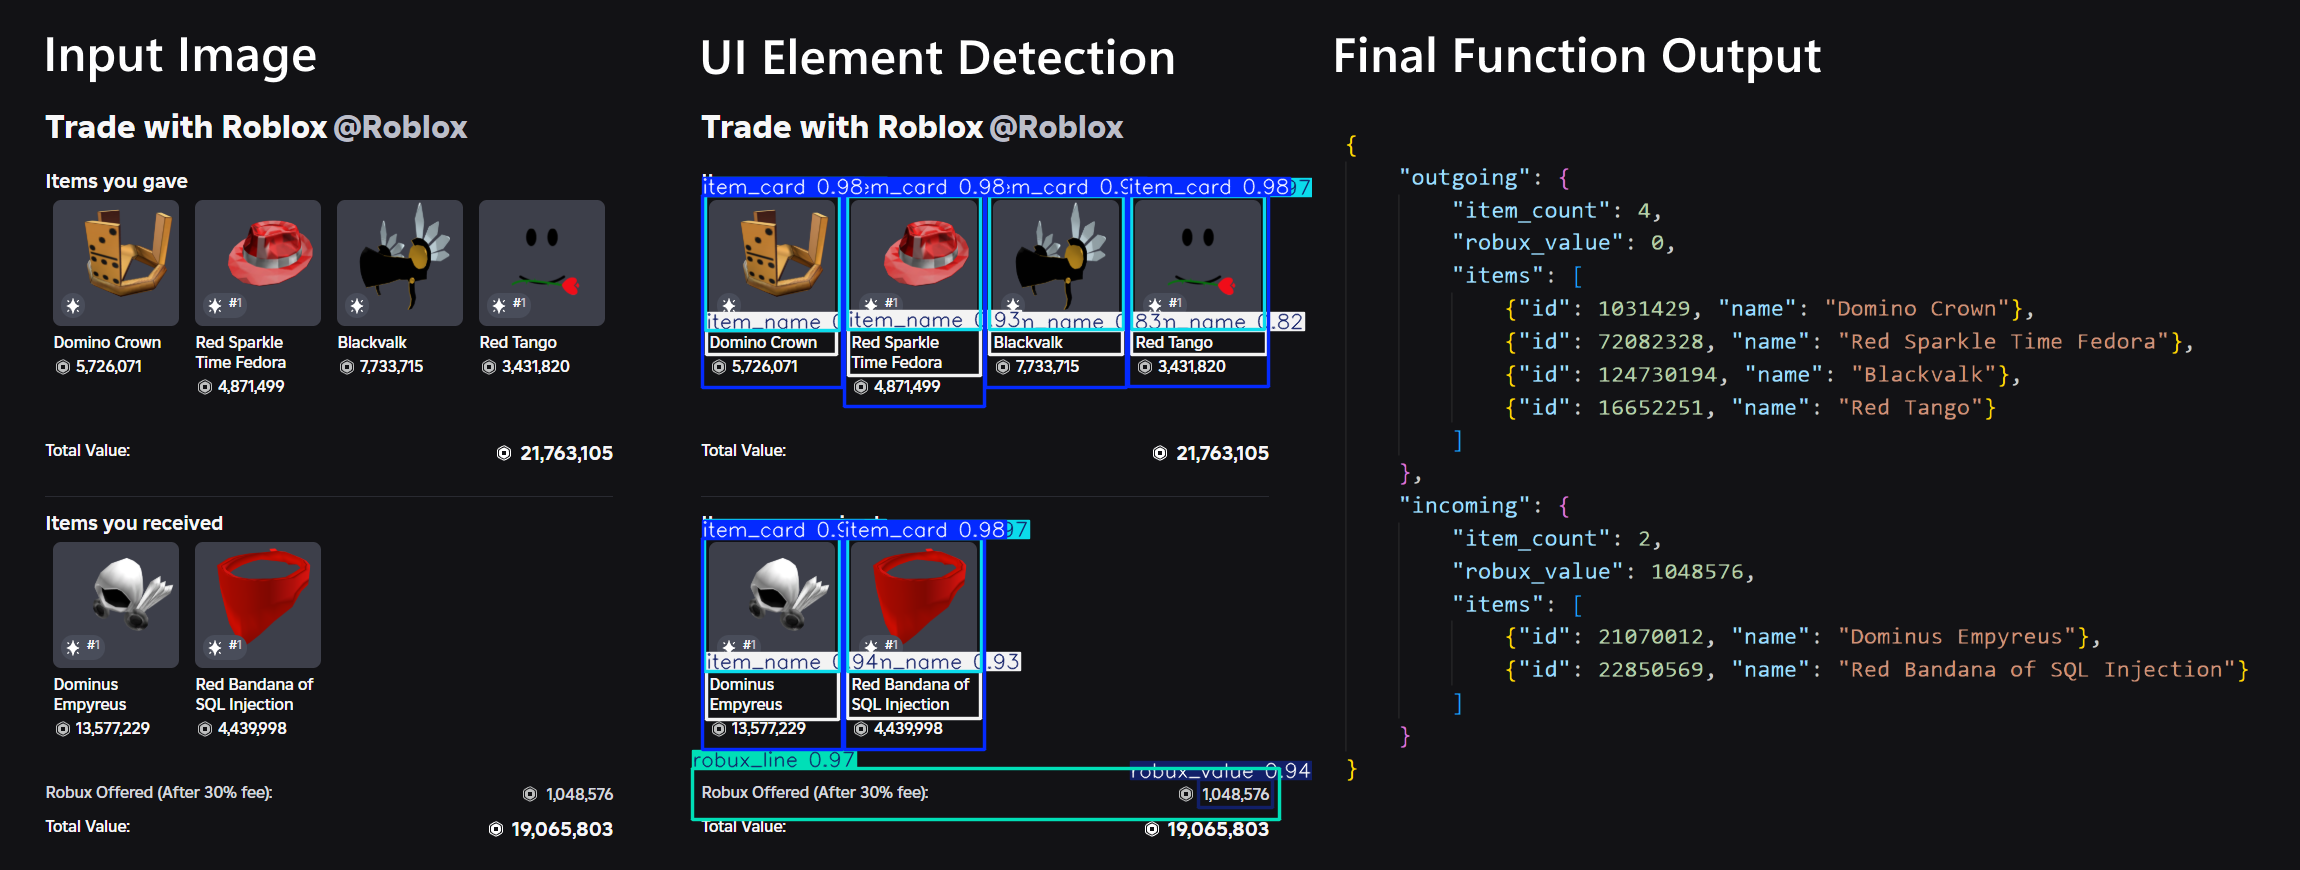Click the limited star icon on Domino Crown thumbnail in Input Image
The image size is (2300, 870).
[x=73, y=306]
